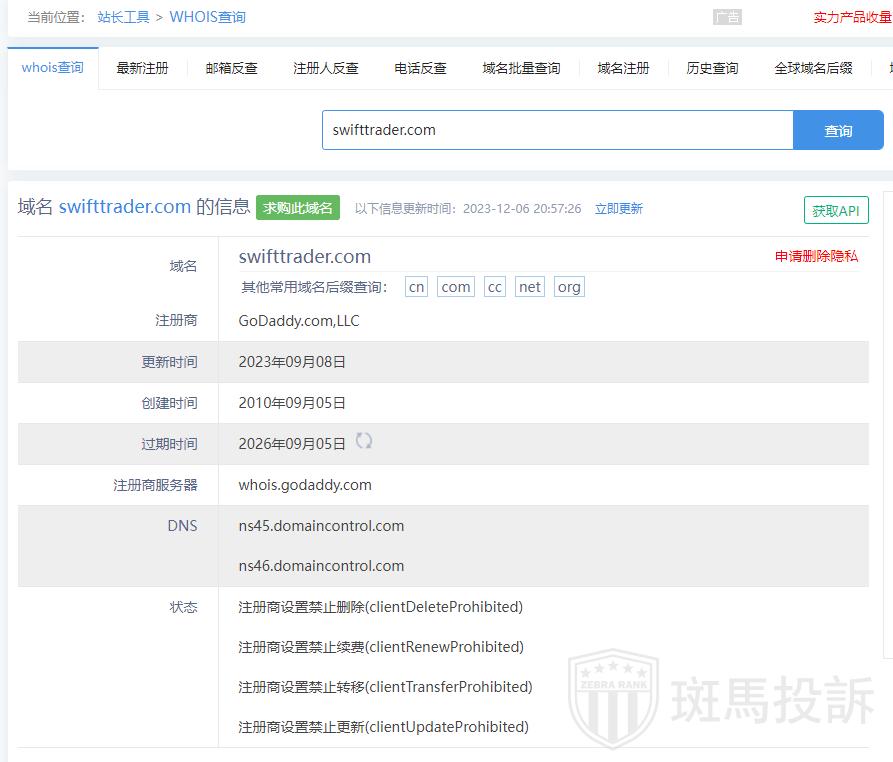Select 注册人反查 tab
Image resolution: width=893 pixels, height=762 pixels.
click(325, 68)
